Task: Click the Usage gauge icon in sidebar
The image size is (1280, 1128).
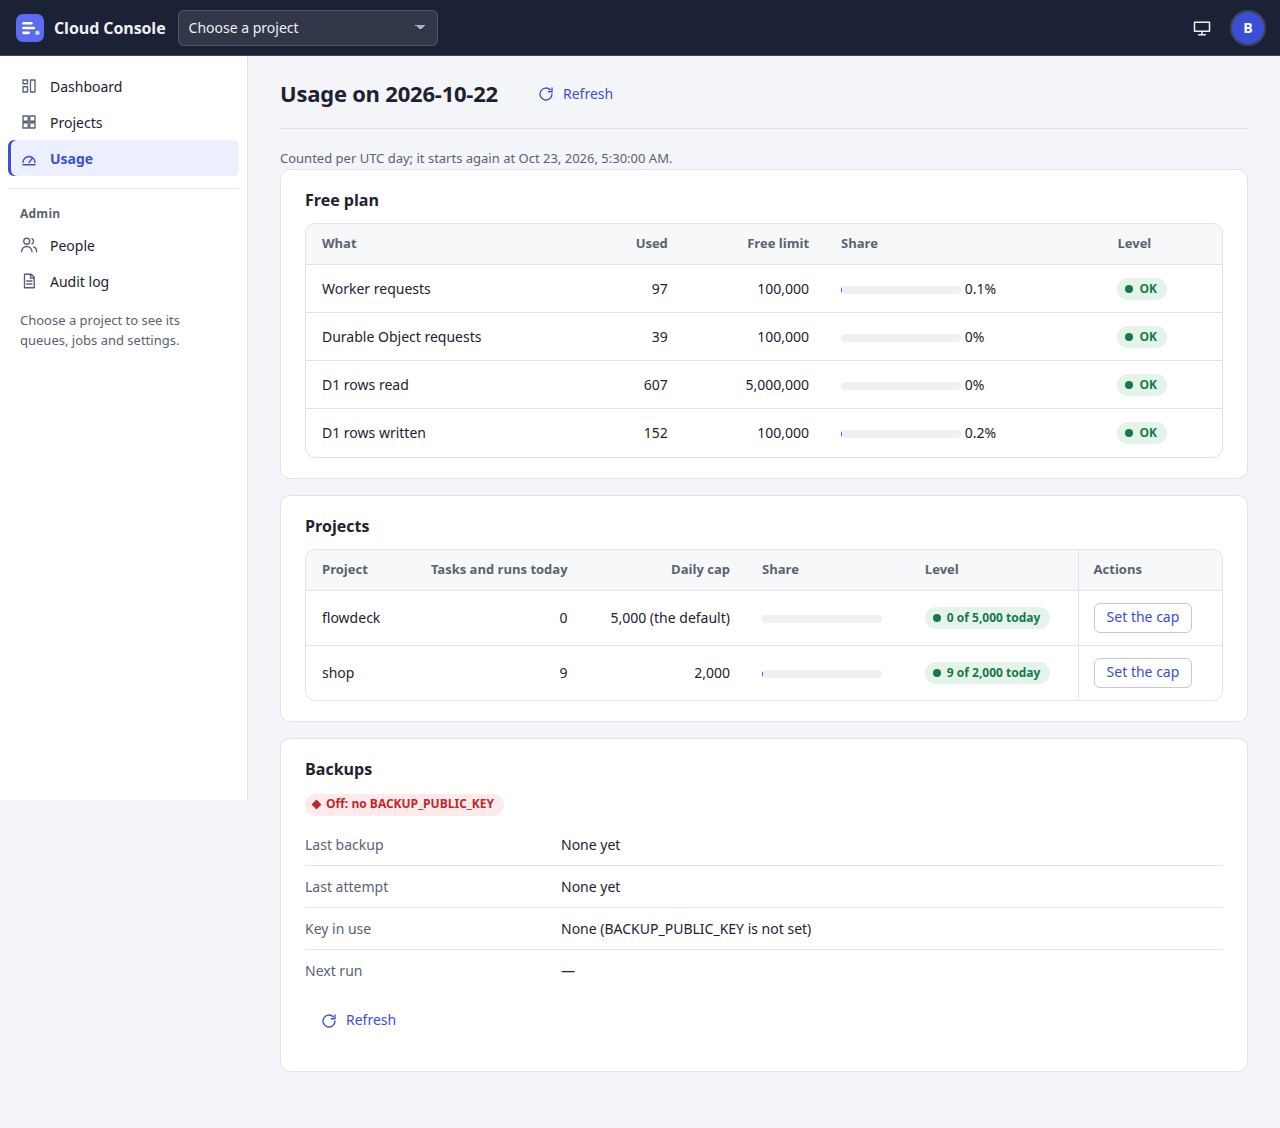Action: pyautogui.click(x=29, y=159)
